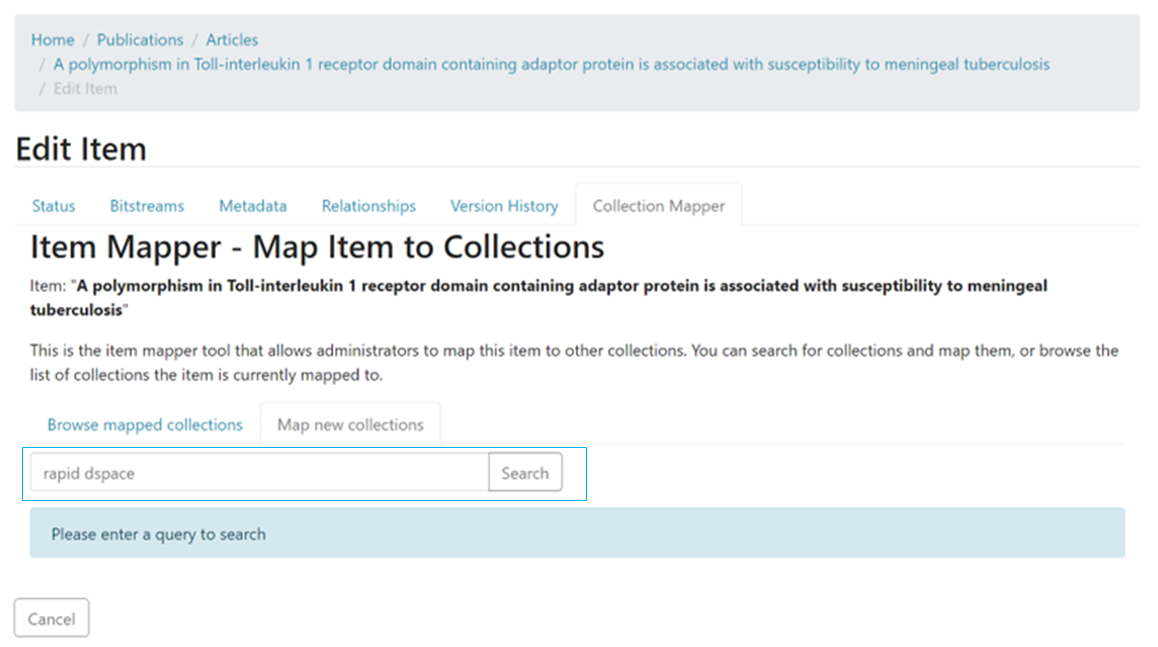Select the Metadata tab

(x=253, y=206)
